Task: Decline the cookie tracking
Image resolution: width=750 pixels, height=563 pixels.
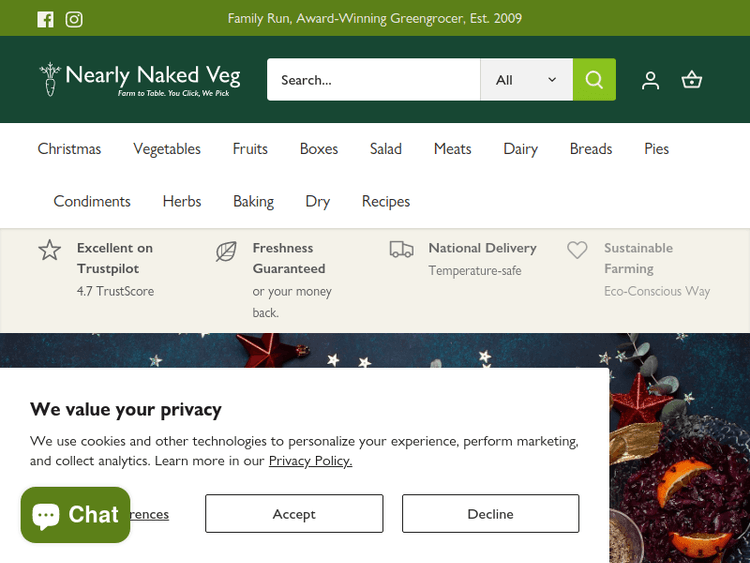Action: (x=490, y=514)
